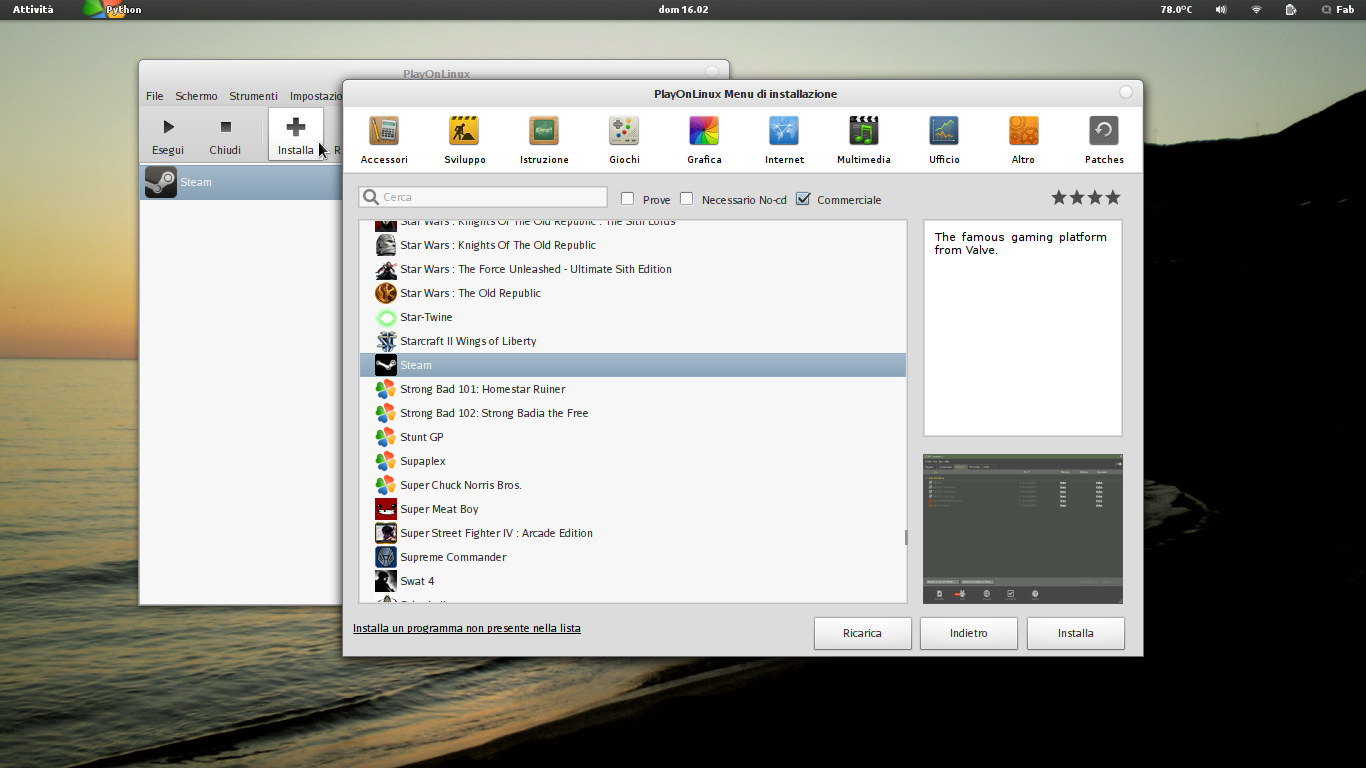Click the star rating indicator
Screen dimensions: 1366x768
click(1086, 198)
